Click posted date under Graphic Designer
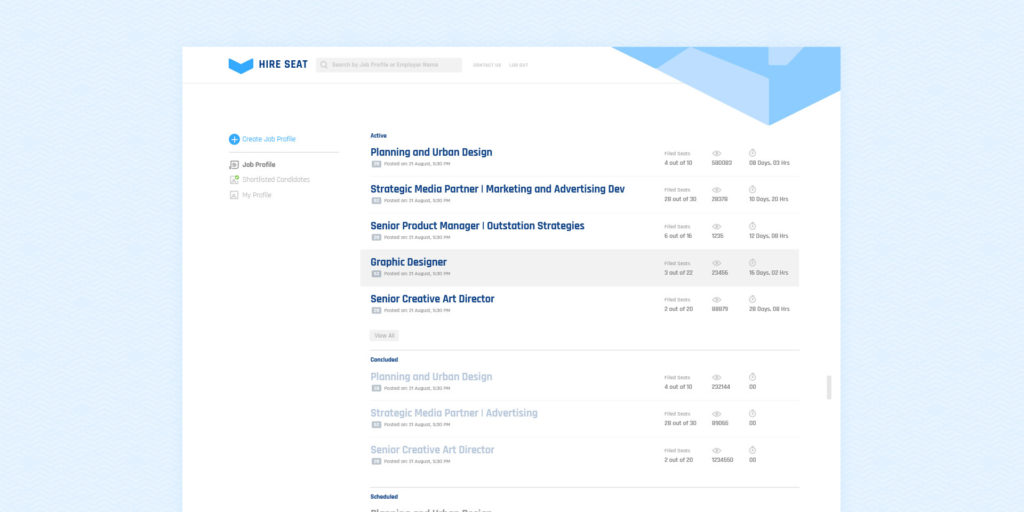This screenshot has height=512, width=1024. coord(417,274)
